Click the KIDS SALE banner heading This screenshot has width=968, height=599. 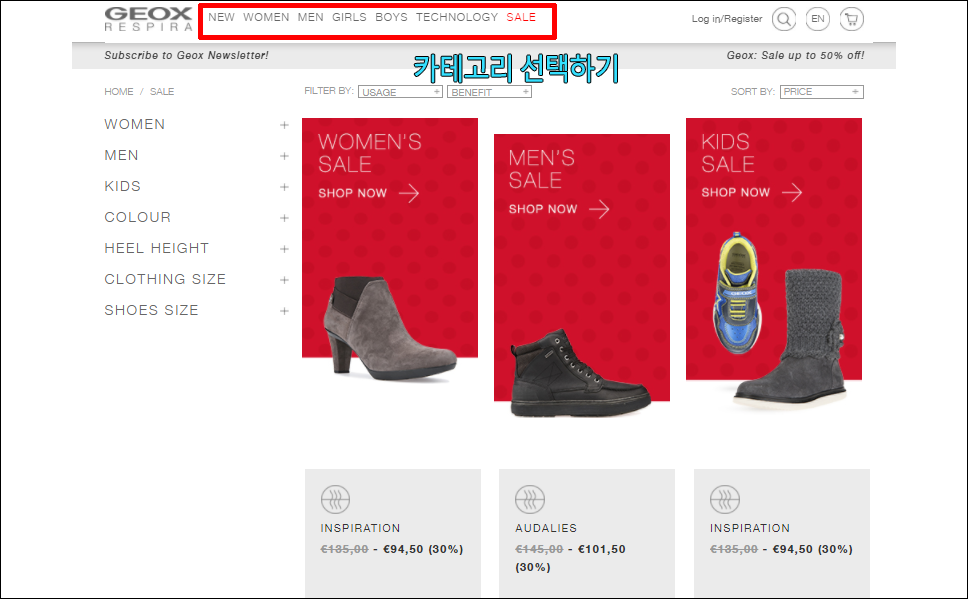(728, 153)
